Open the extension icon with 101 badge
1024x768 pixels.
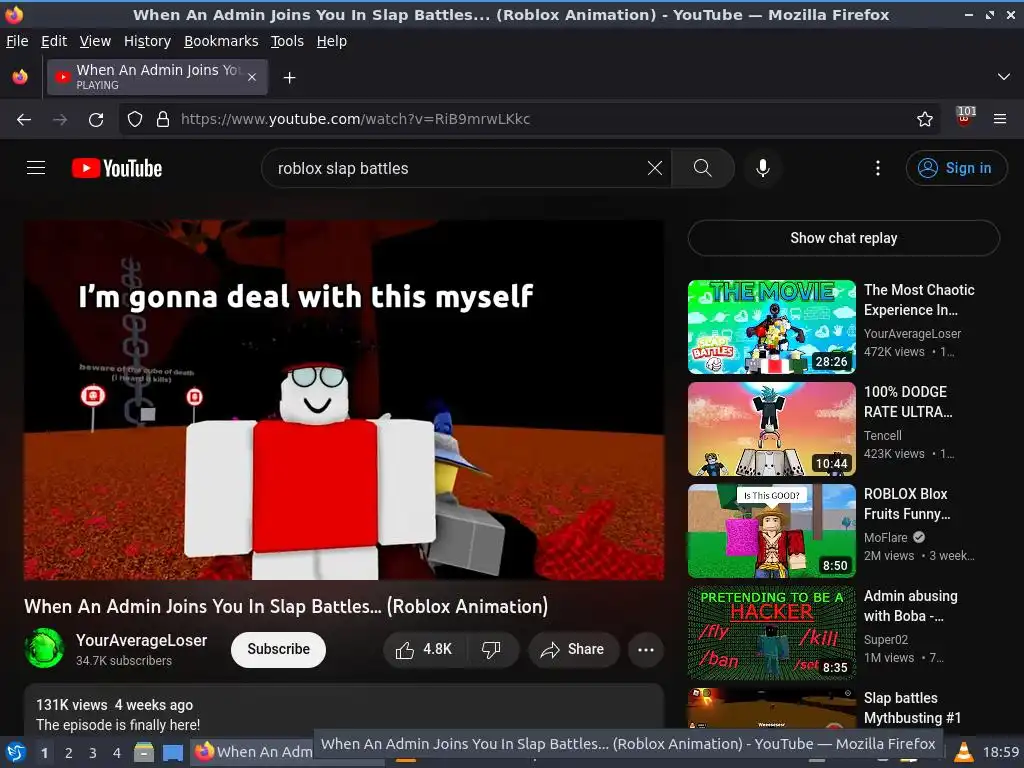pos(965,118)
